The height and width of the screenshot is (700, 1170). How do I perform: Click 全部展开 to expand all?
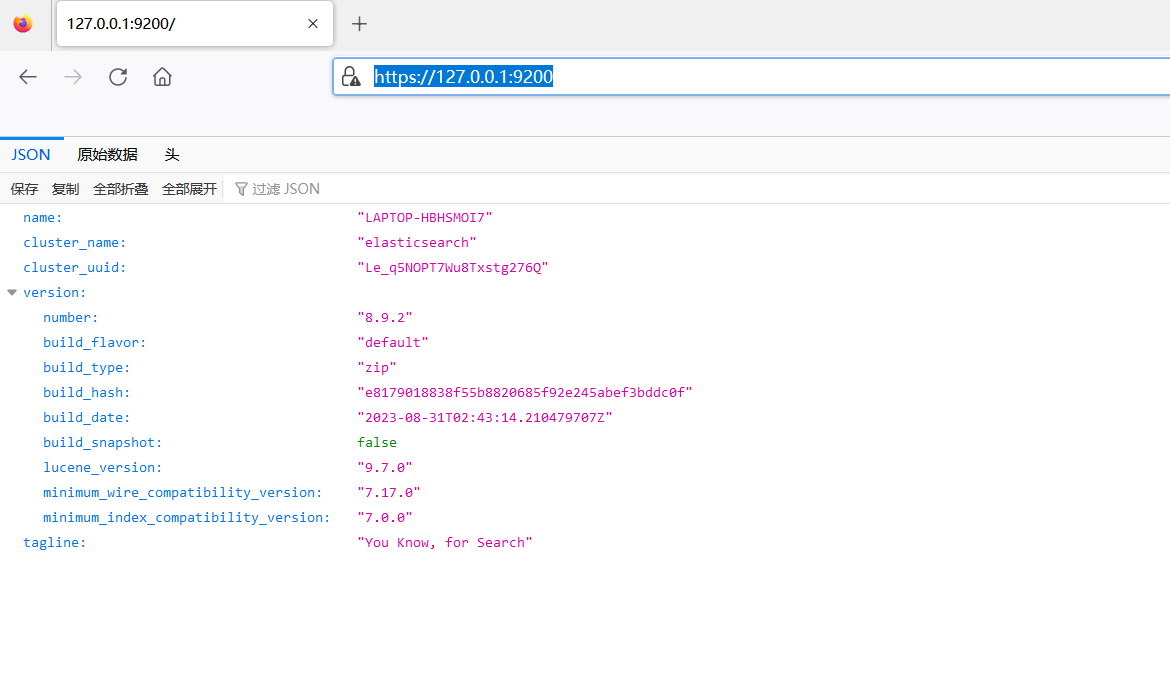tap(189, 189)
